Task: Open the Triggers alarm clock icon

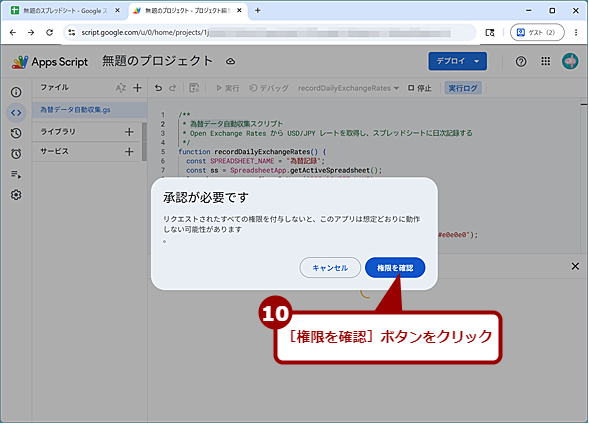Action: (x=16, y=154)
